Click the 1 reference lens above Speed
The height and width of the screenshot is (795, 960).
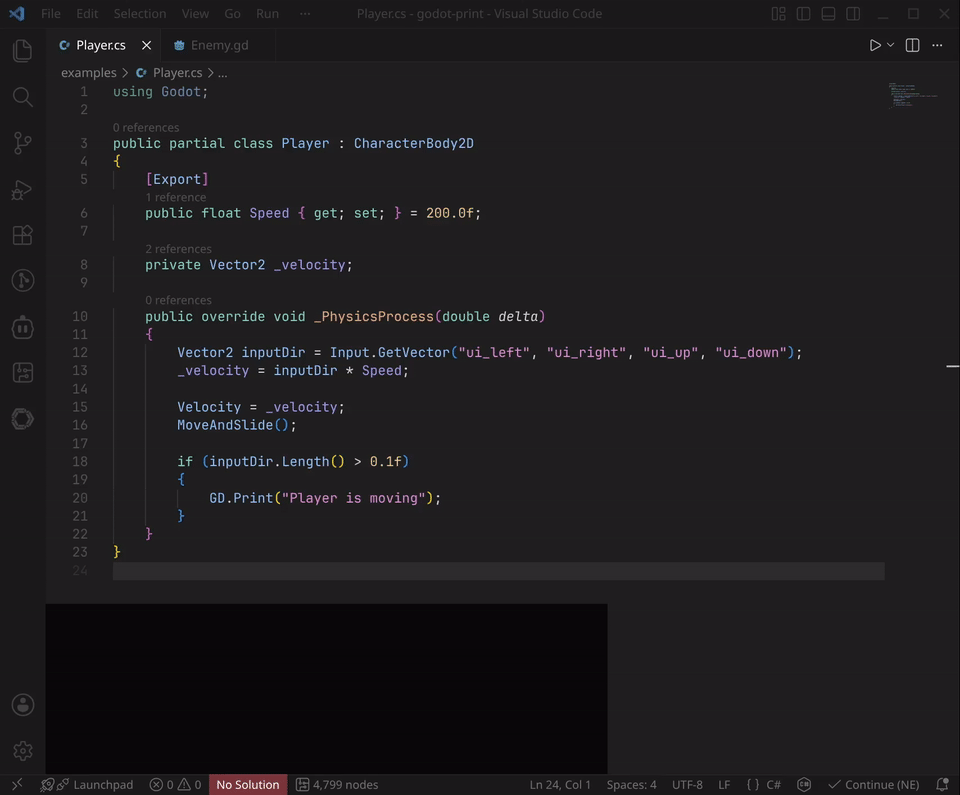pos(176,197)
